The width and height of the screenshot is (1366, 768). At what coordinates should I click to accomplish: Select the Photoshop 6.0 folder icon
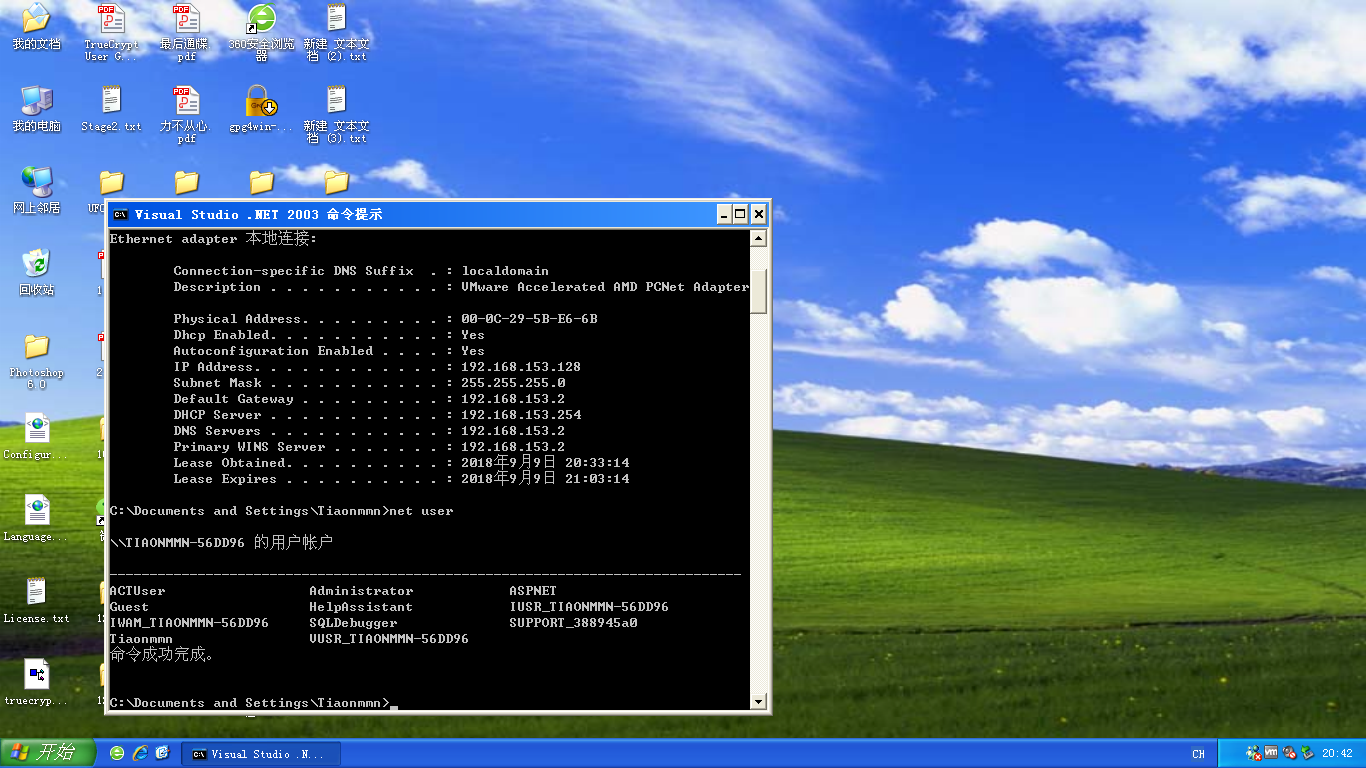[37, 348]
